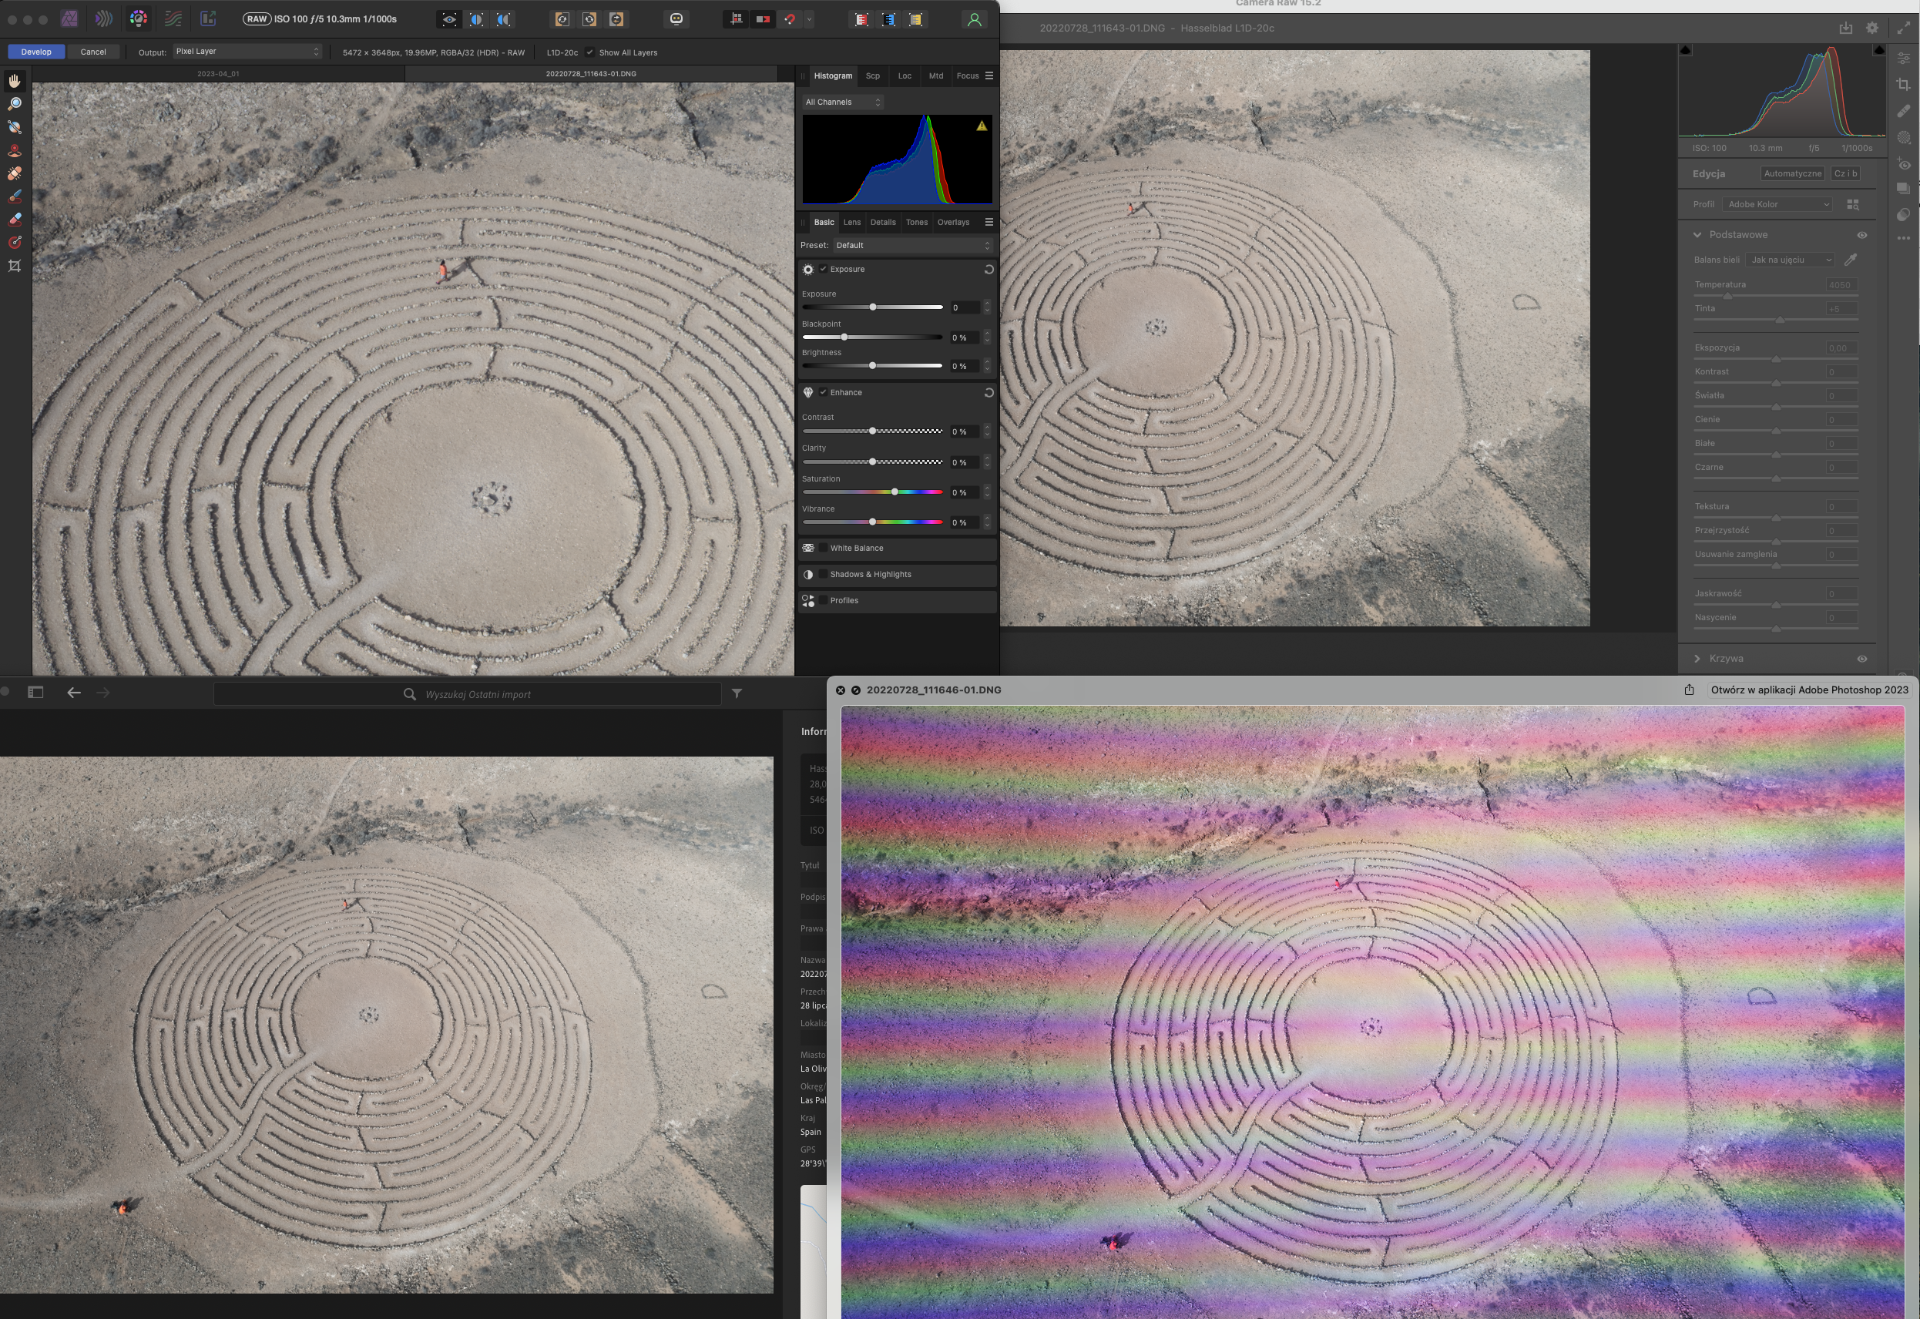This screenshot has width=1920, height=1319.
Task: Click split view compare icon
Action: pos(476,19)
